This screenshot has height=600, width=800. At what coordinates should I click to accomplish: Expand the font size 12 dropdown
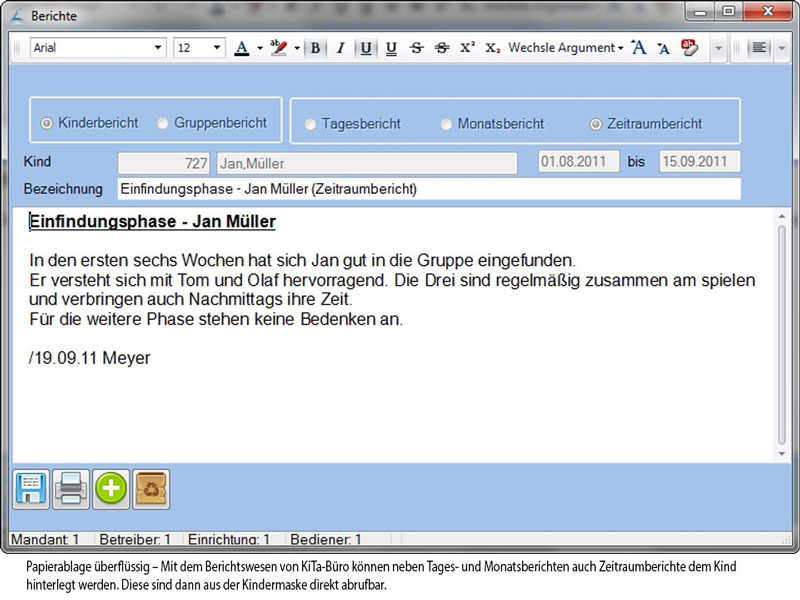217,48
